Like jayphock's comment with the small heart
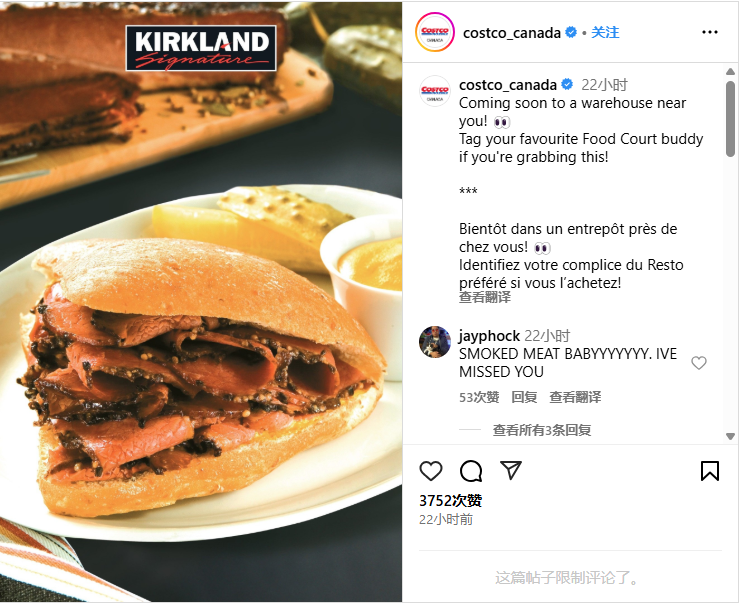Screen dimensions: 739x605 coord(698,363)
